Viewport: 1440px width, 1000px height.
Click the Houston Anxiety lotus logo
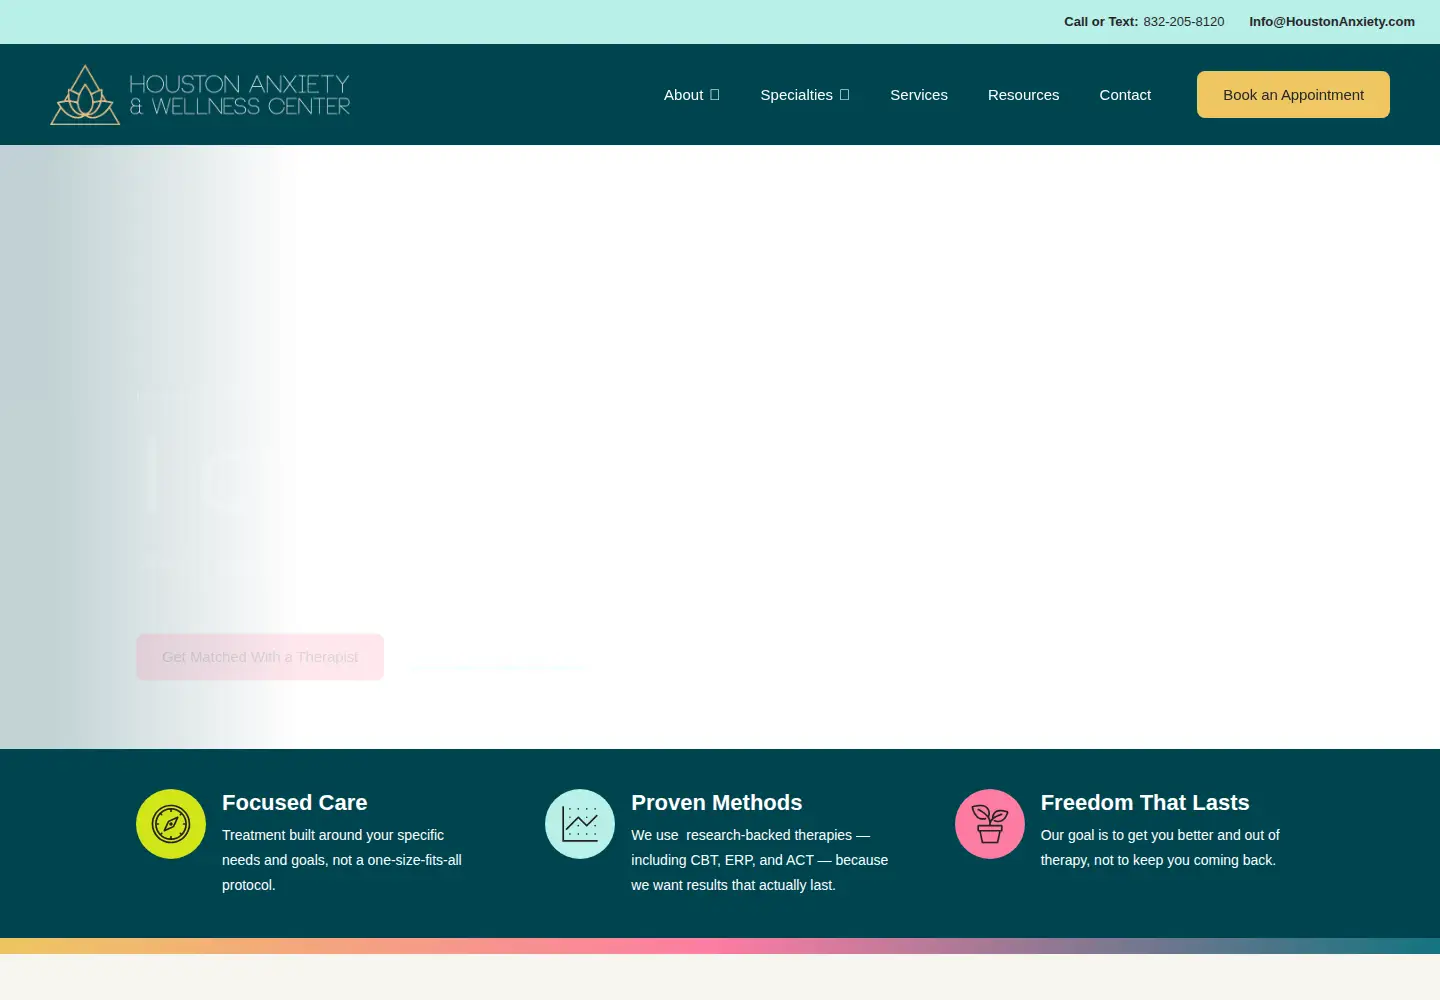(x=85, y=95)
